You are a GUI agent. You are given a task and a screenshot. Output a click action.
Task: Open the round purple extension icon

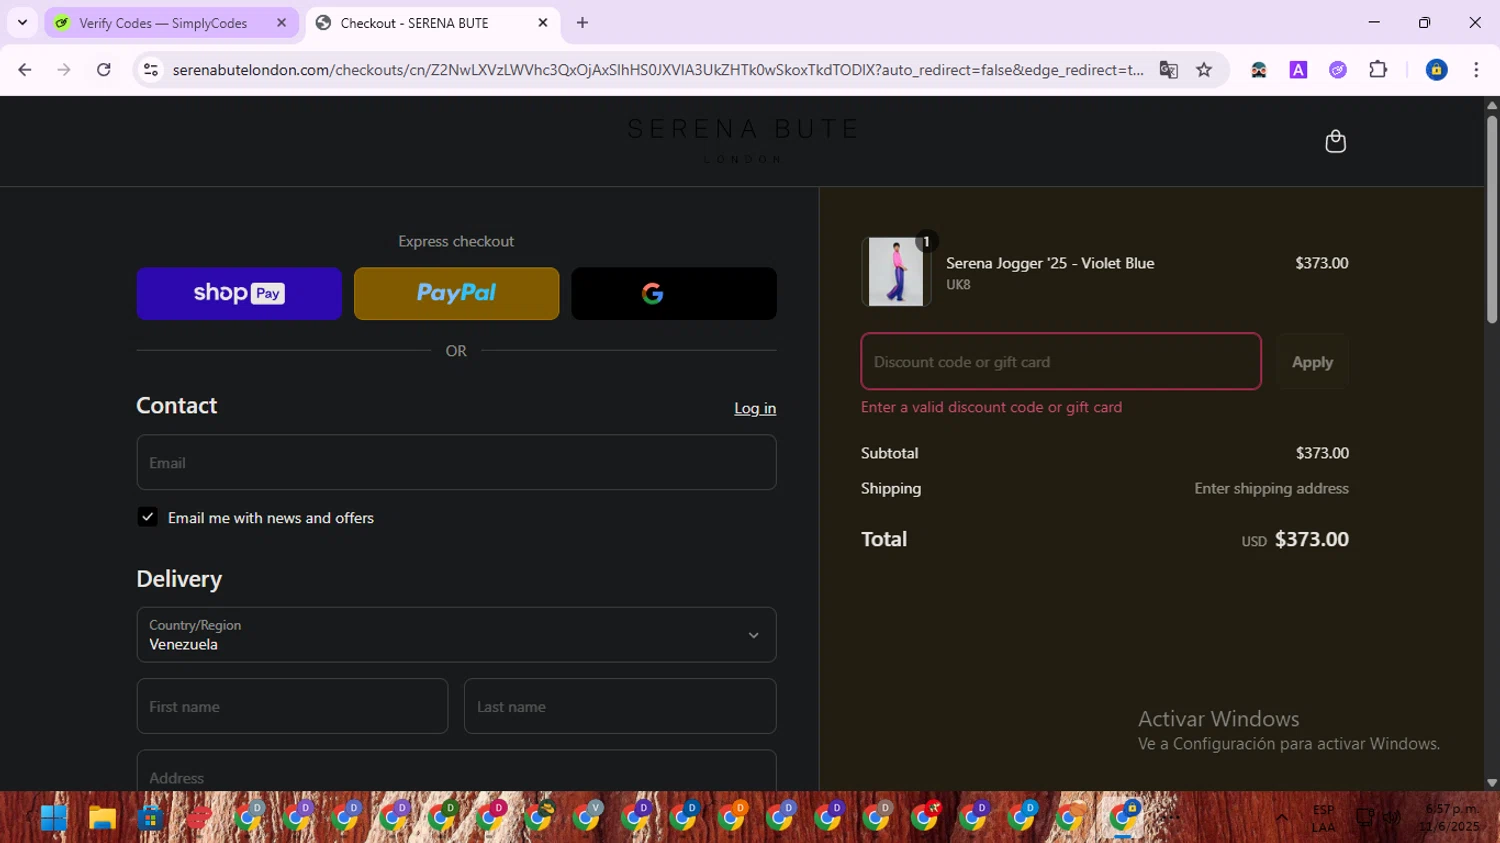(1338, 70)
